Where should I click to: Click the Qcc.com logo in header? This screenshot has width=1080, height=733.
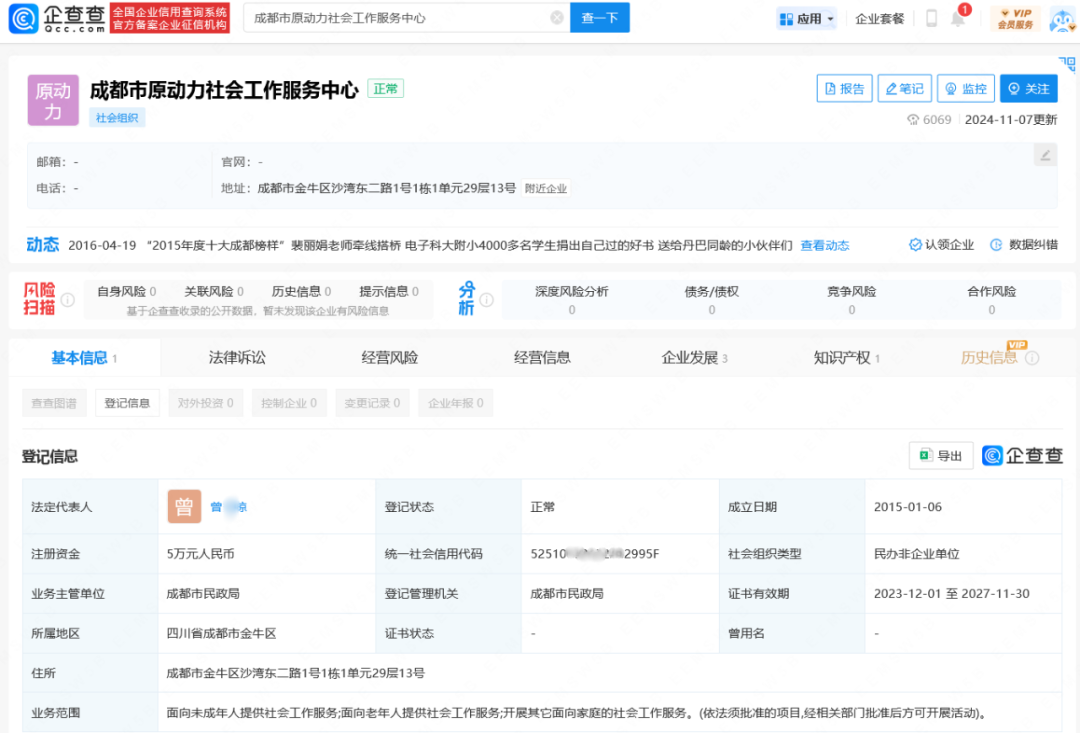tap(58, 18)
